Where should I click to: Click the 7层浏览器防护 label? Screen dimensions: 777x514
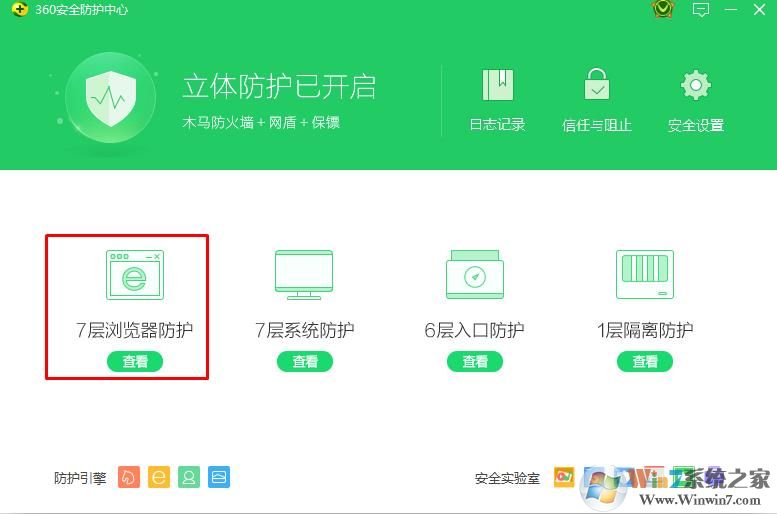(x=134, y=330)
